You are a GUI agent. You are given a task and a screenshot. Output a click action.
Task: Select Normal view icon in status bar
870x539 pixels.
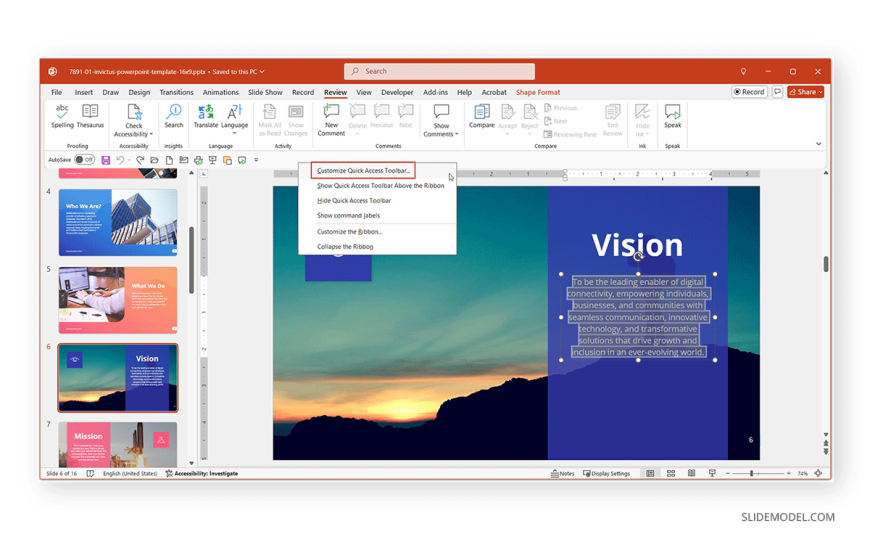650,473
